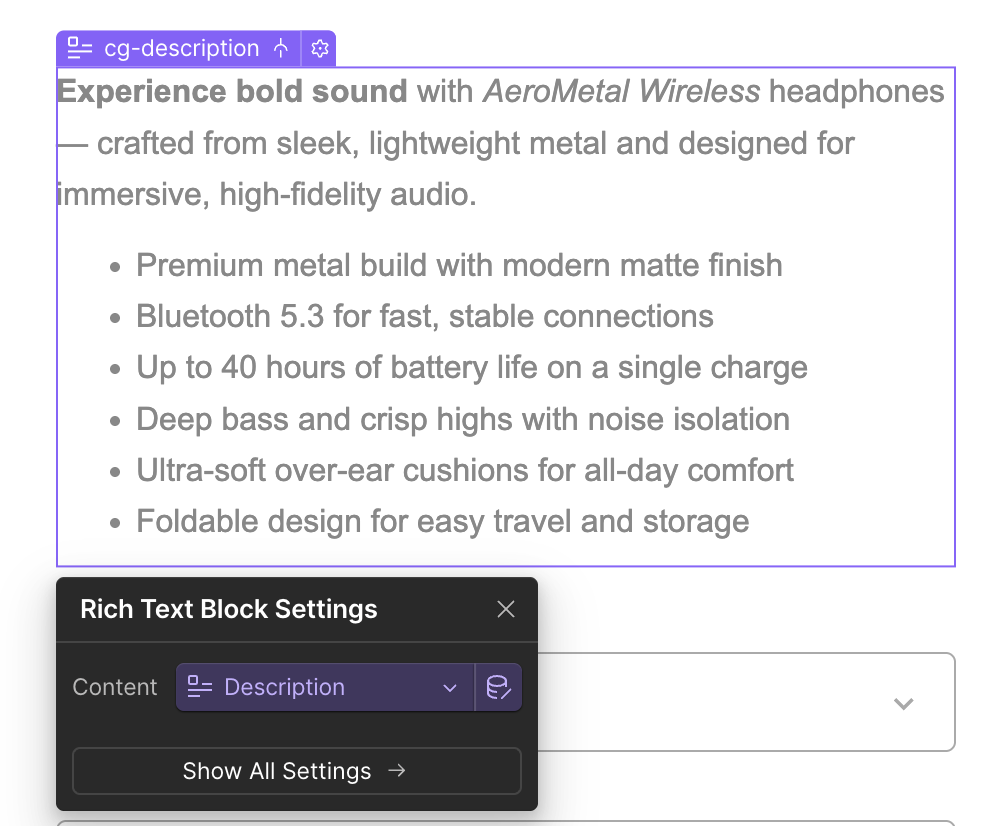Open the Description content dropdown
Image resolution: width=1006 pixels, height=826 pixels.
click(x=325, y=687)
